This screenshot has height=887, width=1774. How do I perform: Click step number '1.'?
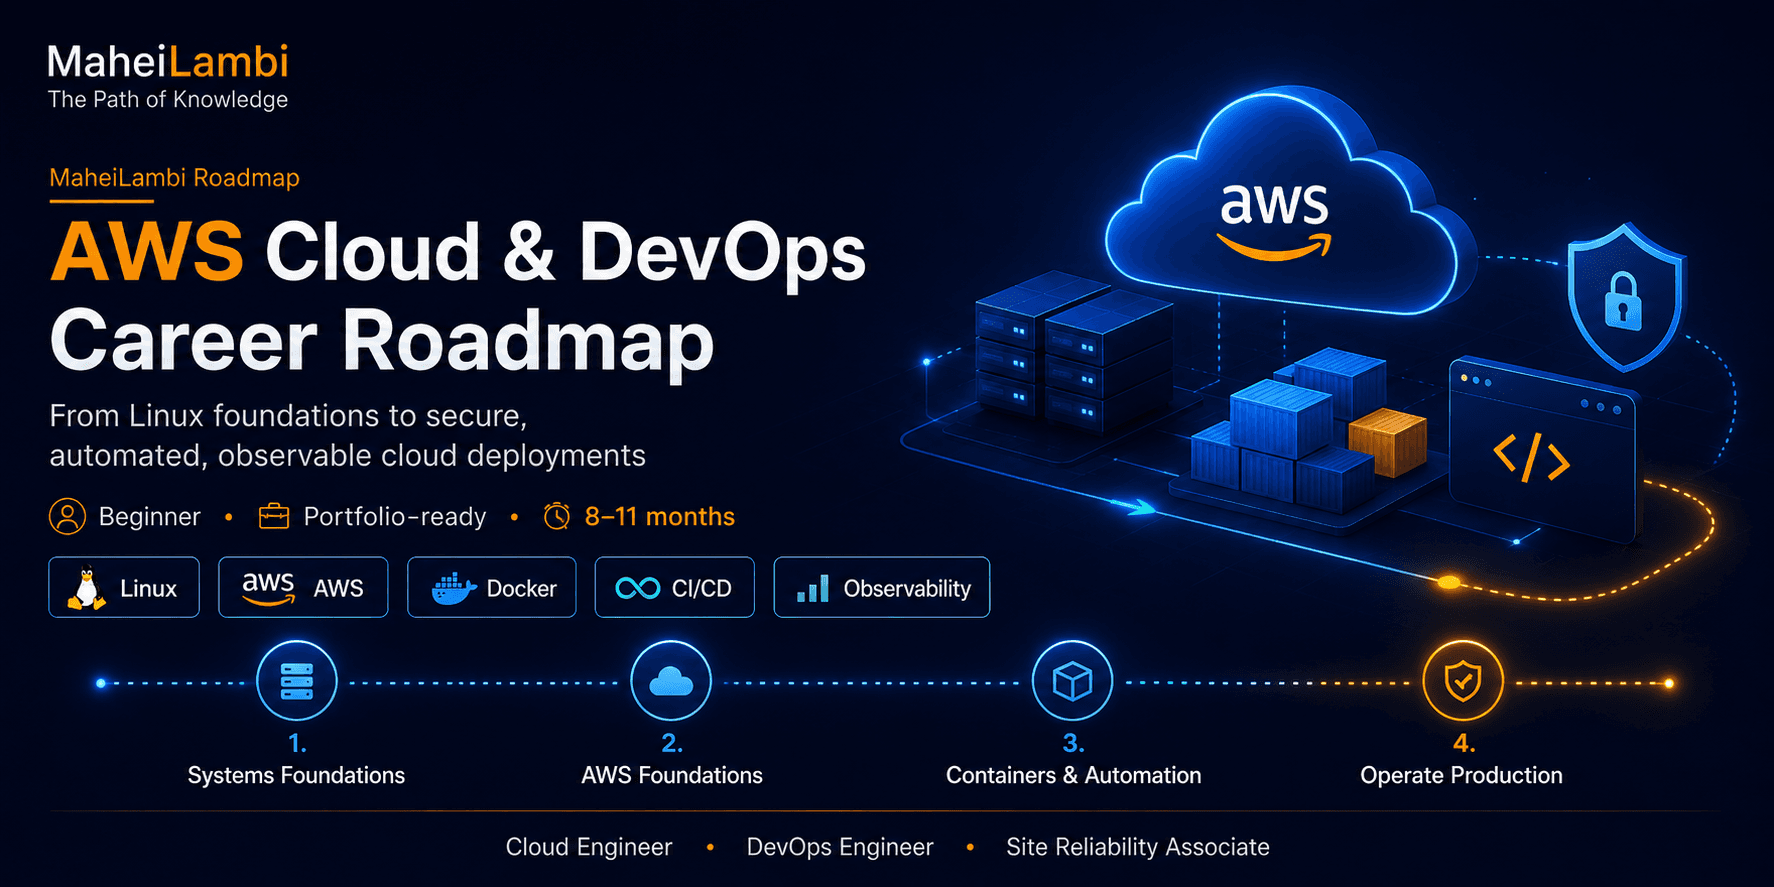(297, 743)
